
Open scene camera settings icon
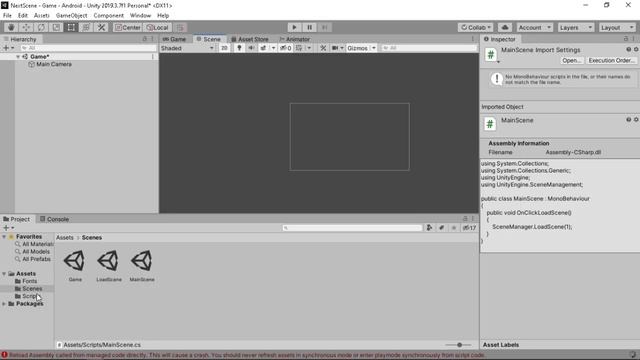point(335,48)
